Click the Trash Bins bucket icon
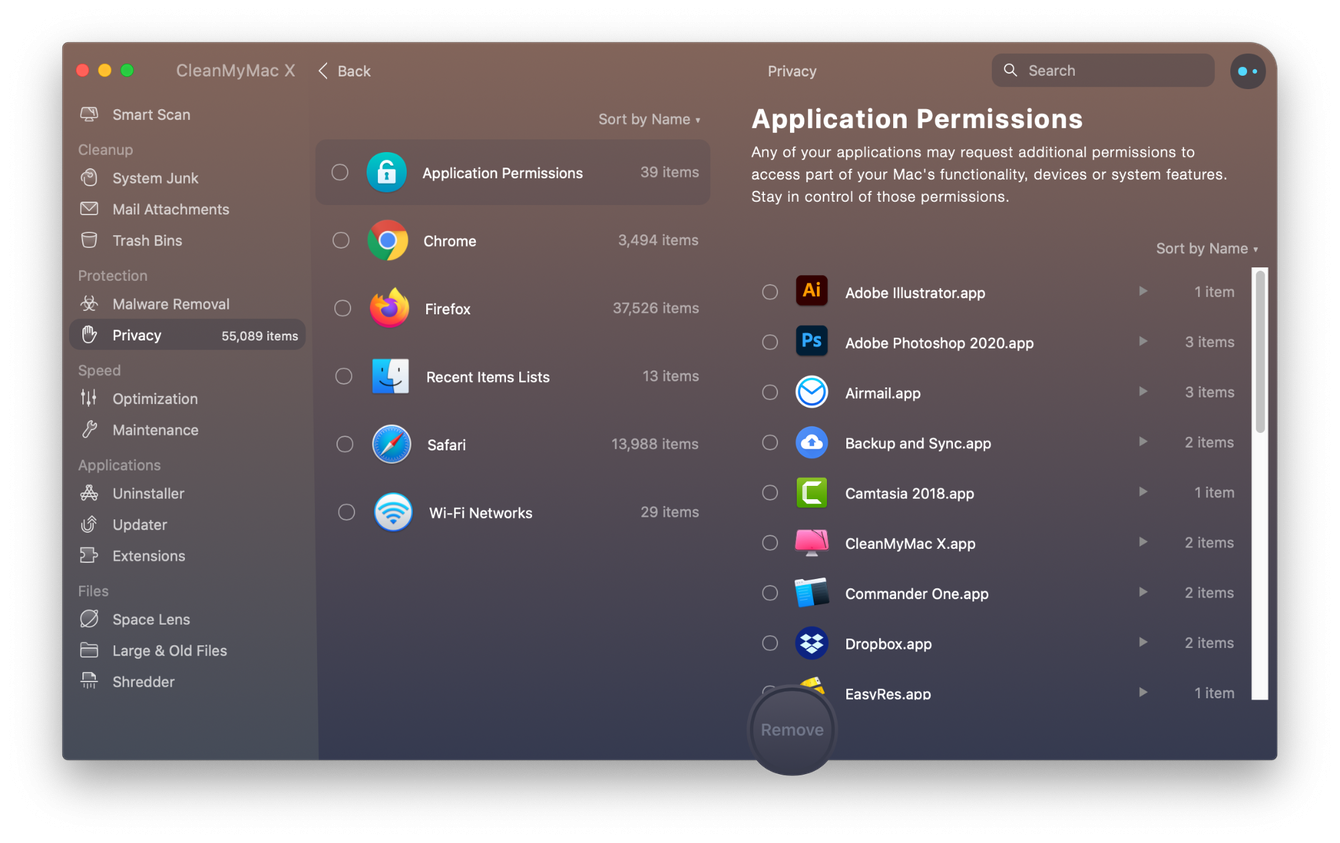The image size is (1340, 843). (x=89, y=240)
